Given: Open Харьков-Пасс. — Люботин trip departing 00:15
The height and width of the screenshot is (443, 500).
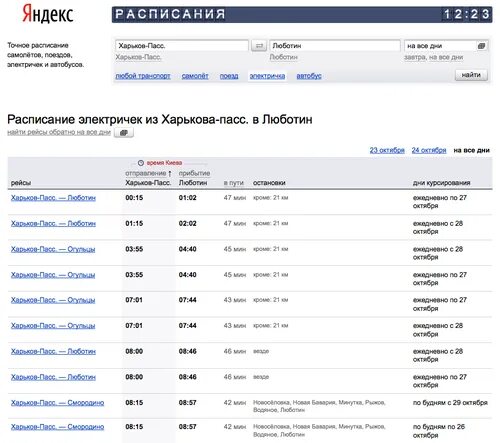Looking at the screenshot, I should point(53,198).
